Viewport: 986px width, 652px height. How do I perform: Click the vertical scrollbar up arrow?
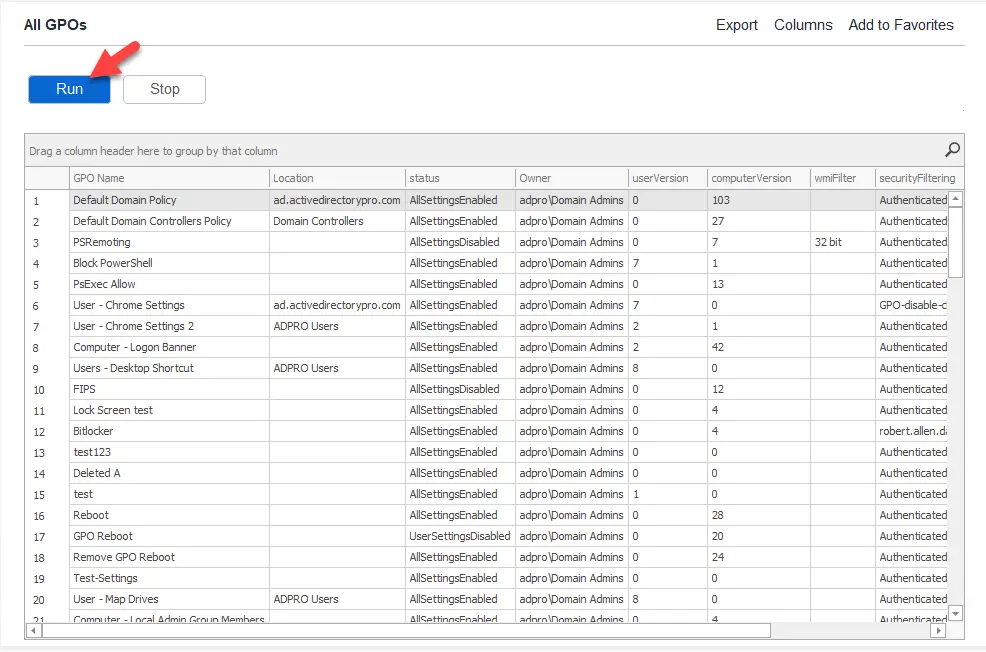[955, 199]
